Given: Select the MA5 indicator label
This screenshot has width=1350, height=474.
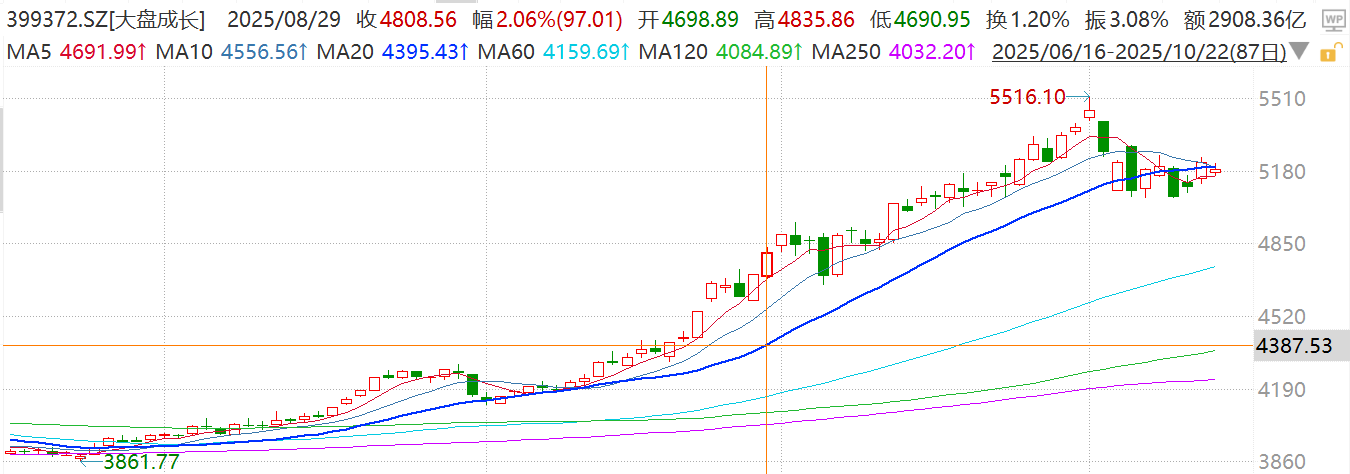Looking at the screenshot, I should (25, 50).
